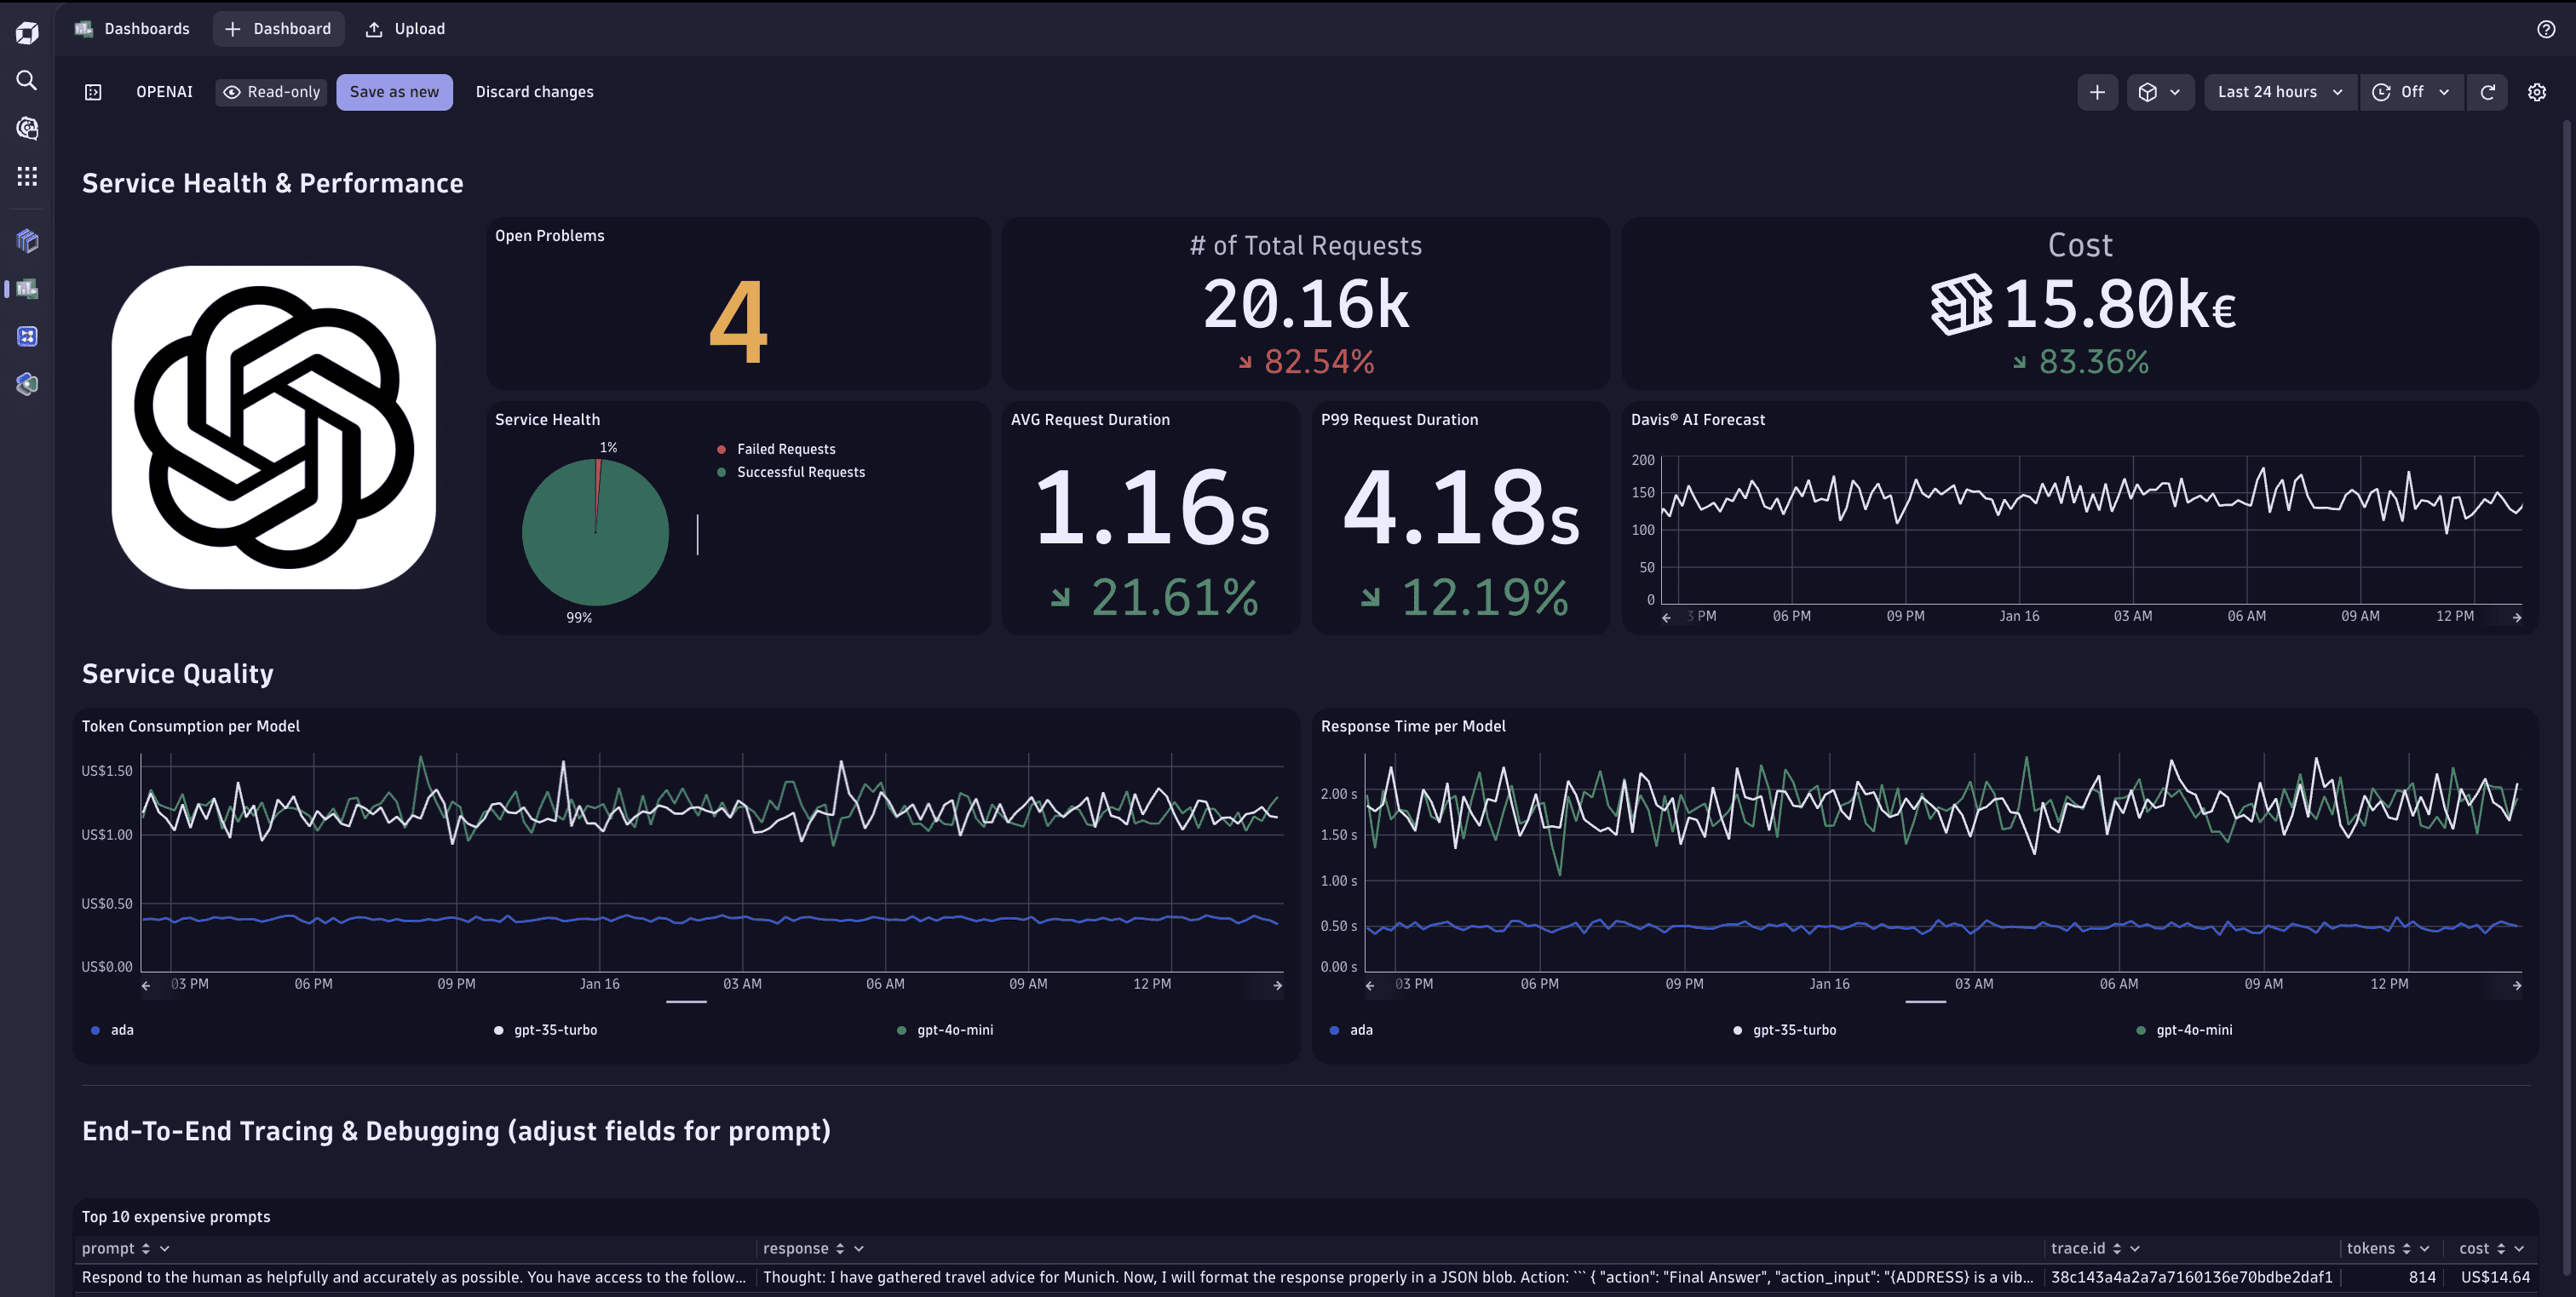
Task: Click the Dynatrace logo at top left
Action: click(x=26, y=32)
